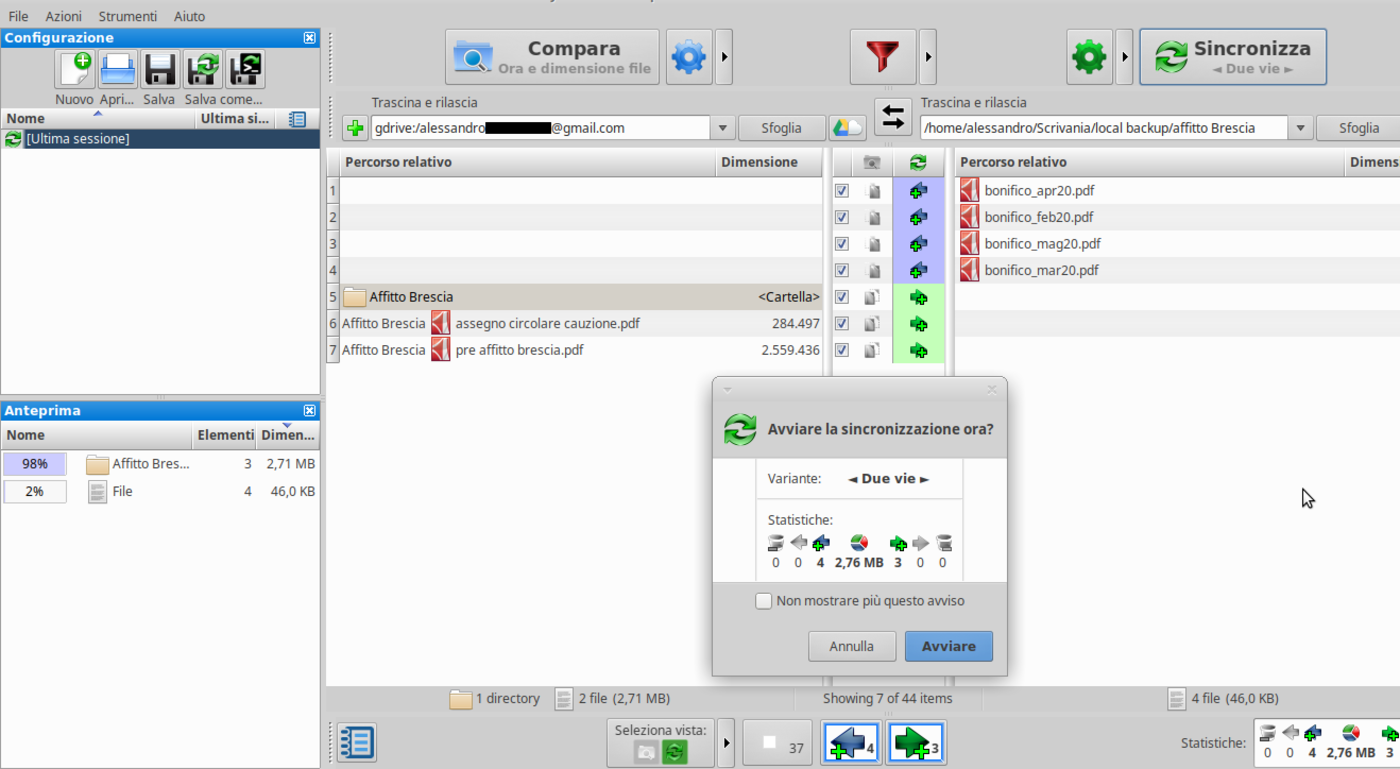Add a folder pair with green plus
The image size is (1400, 769).
(x=355, y=128)
